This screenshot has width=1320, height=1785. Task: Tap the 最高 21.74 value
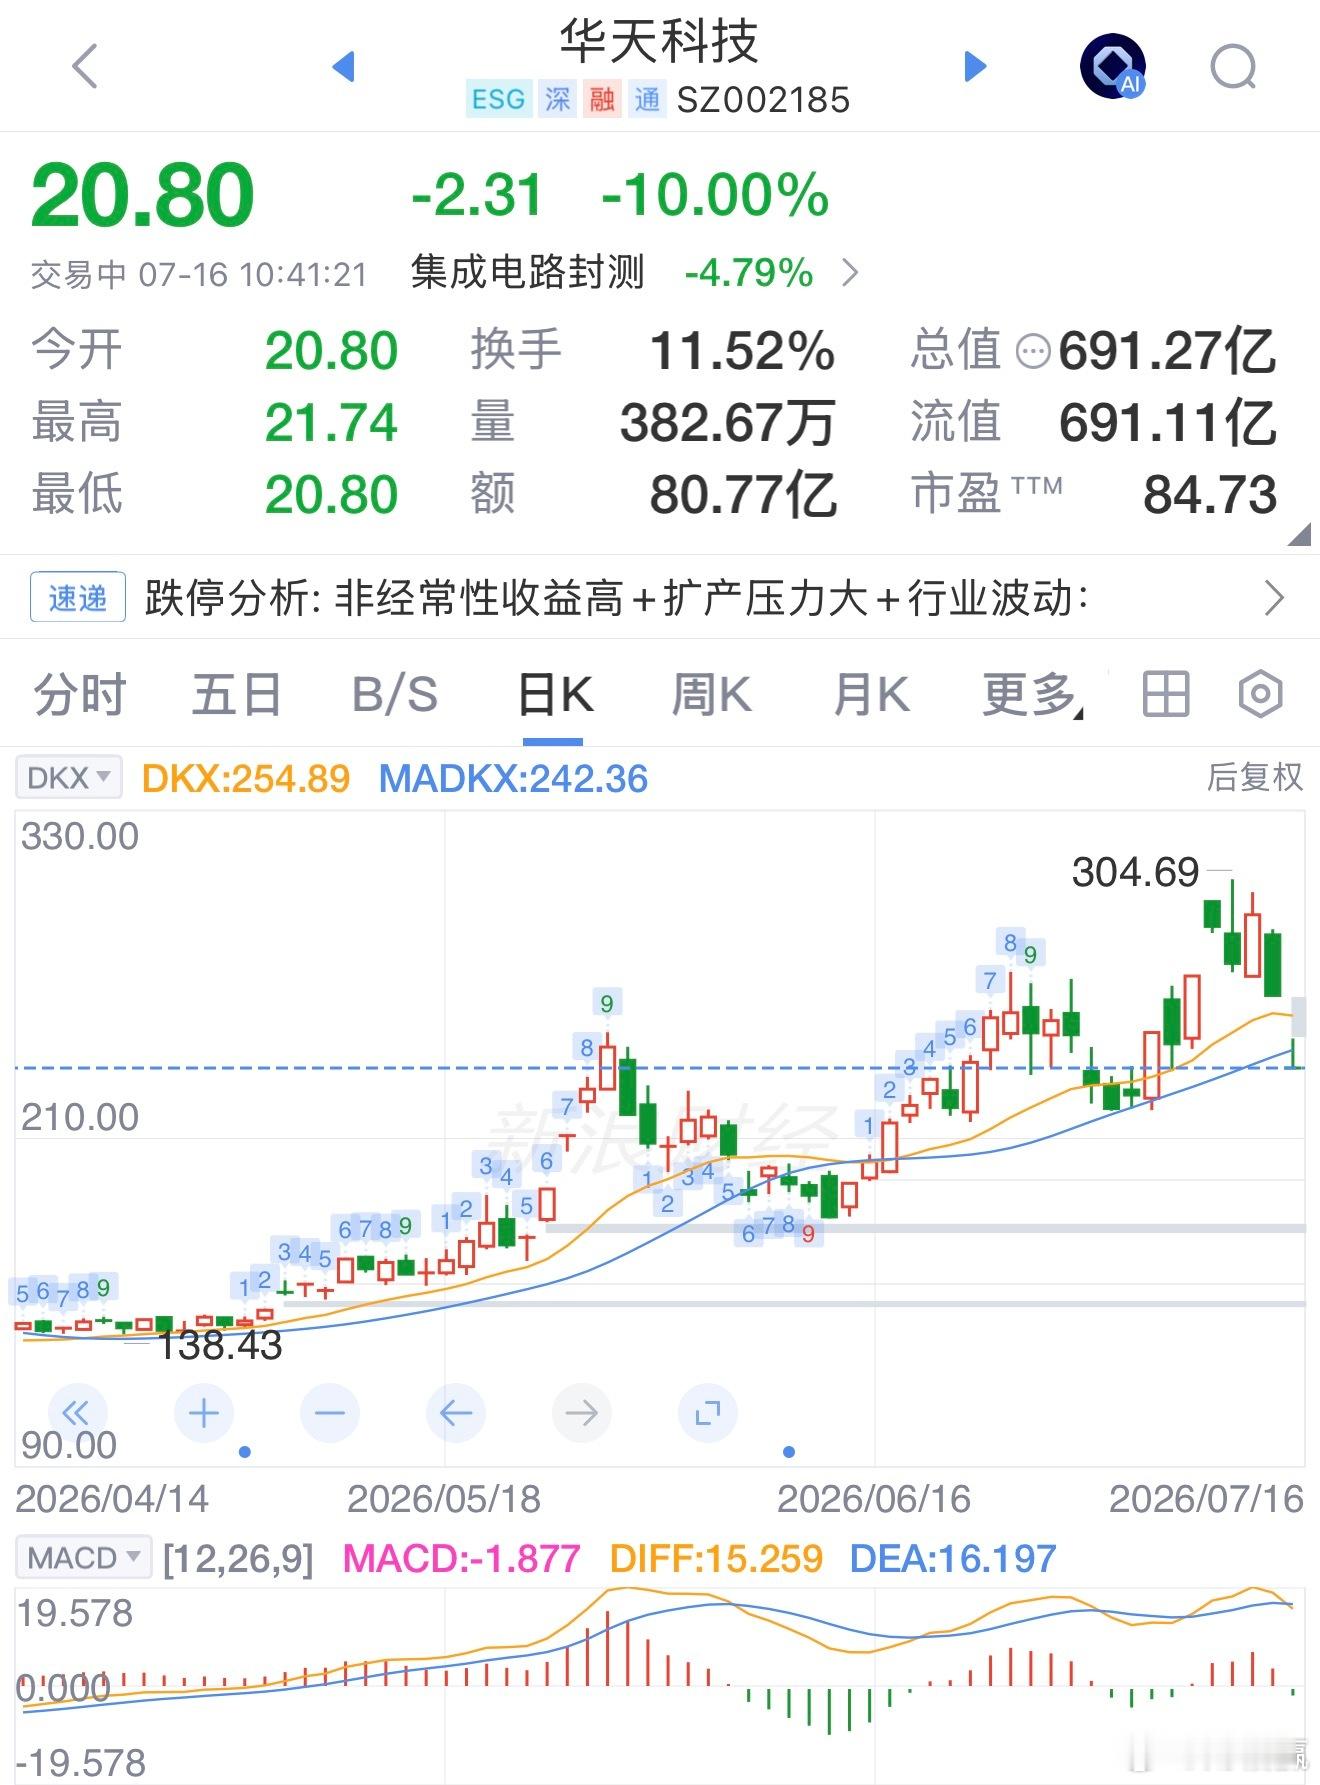pyautogui.click(x=331, y=423)
